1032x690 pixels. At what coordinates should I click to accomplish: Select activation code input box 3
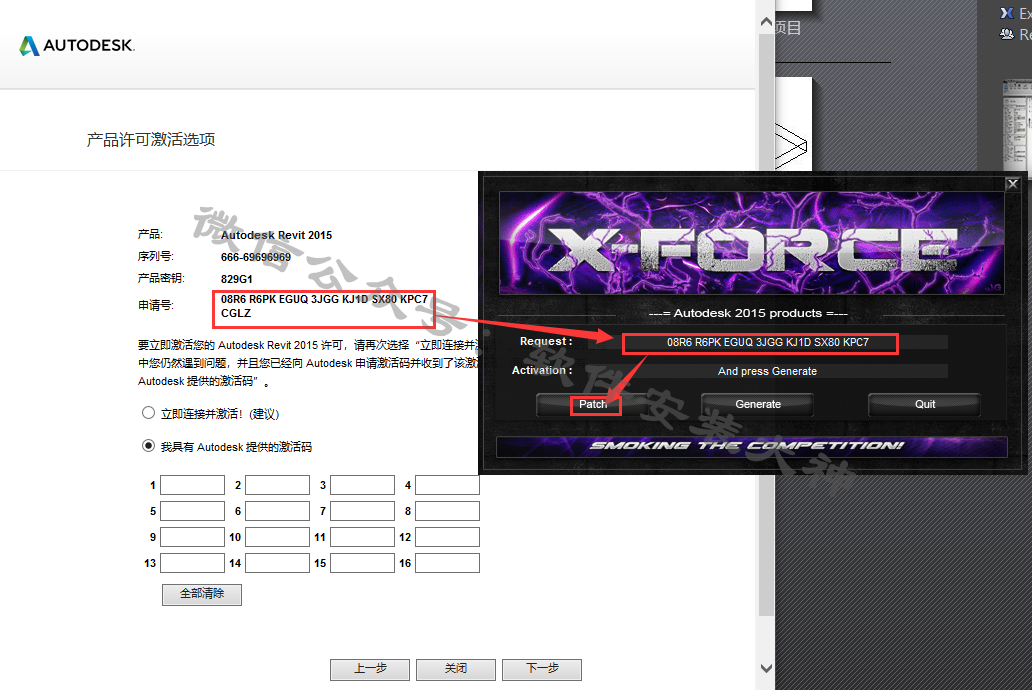click(362, 485)
